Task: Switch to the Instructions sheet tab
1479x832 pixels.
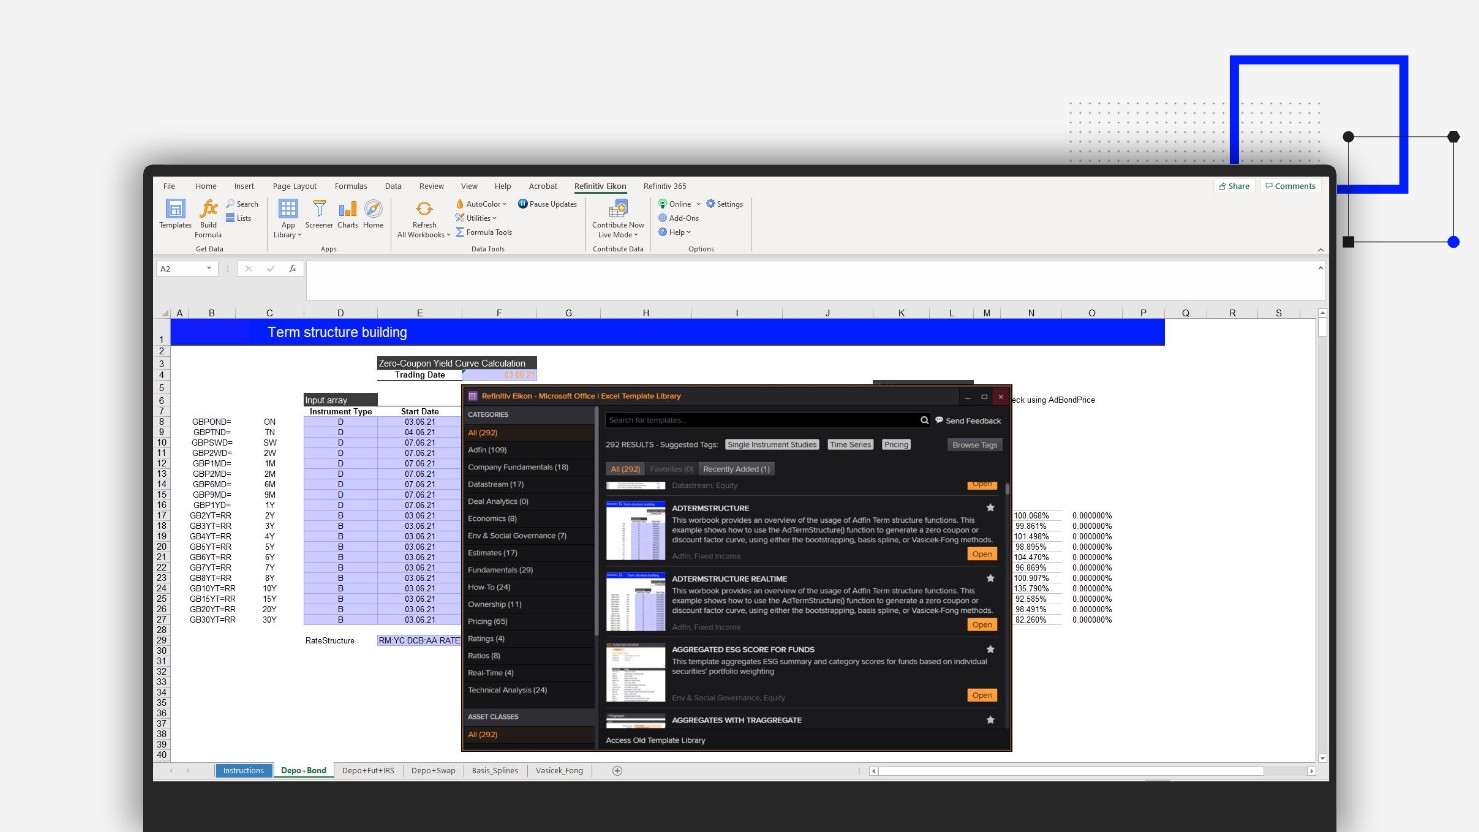Action: [244, 771]
